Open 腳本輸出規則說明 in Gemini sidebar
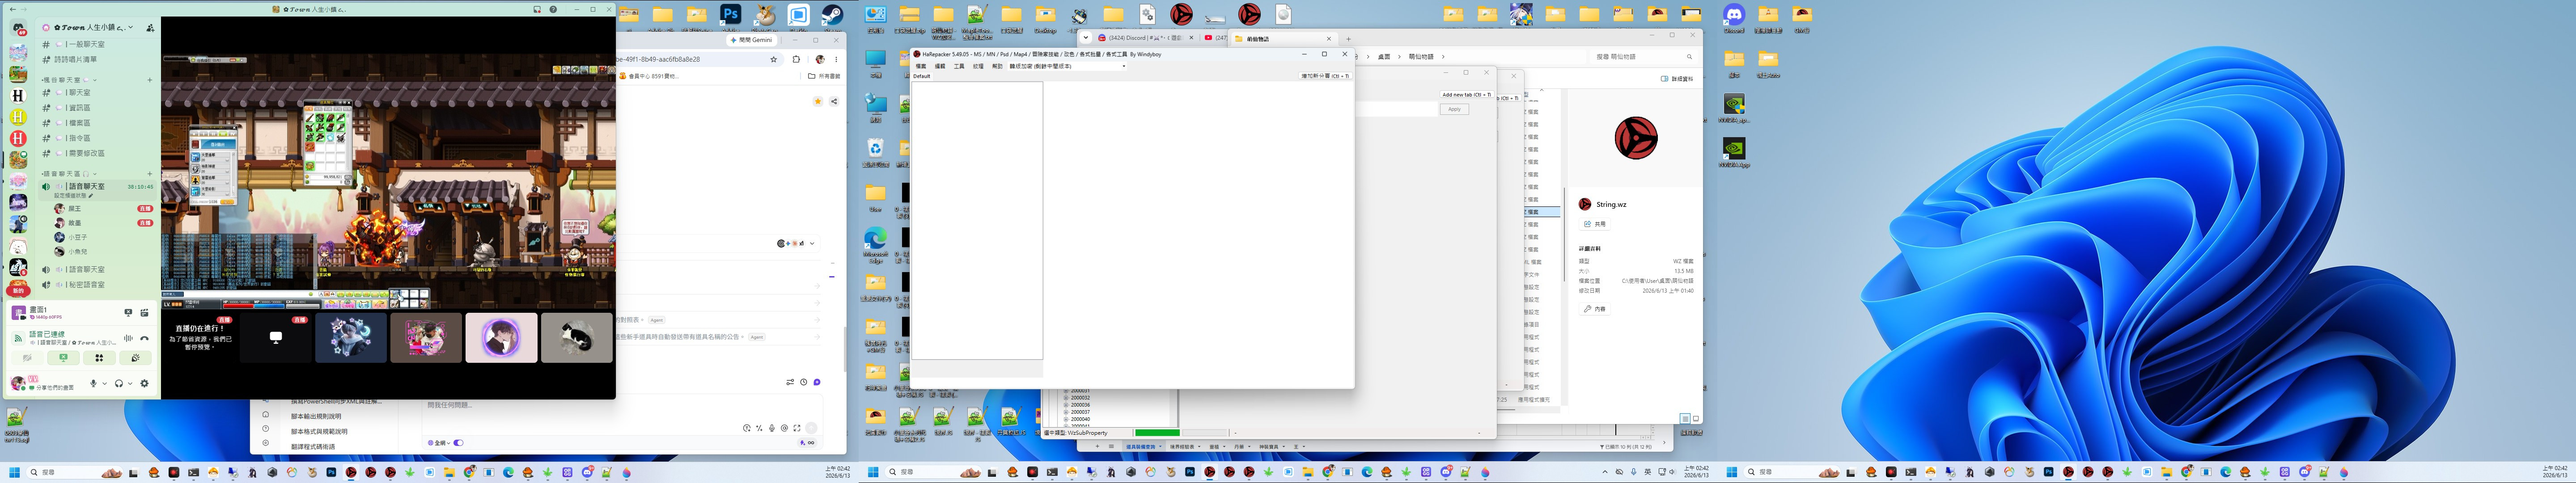The image size is (2576, 483). pyautogui.click(x=317, y=416)
